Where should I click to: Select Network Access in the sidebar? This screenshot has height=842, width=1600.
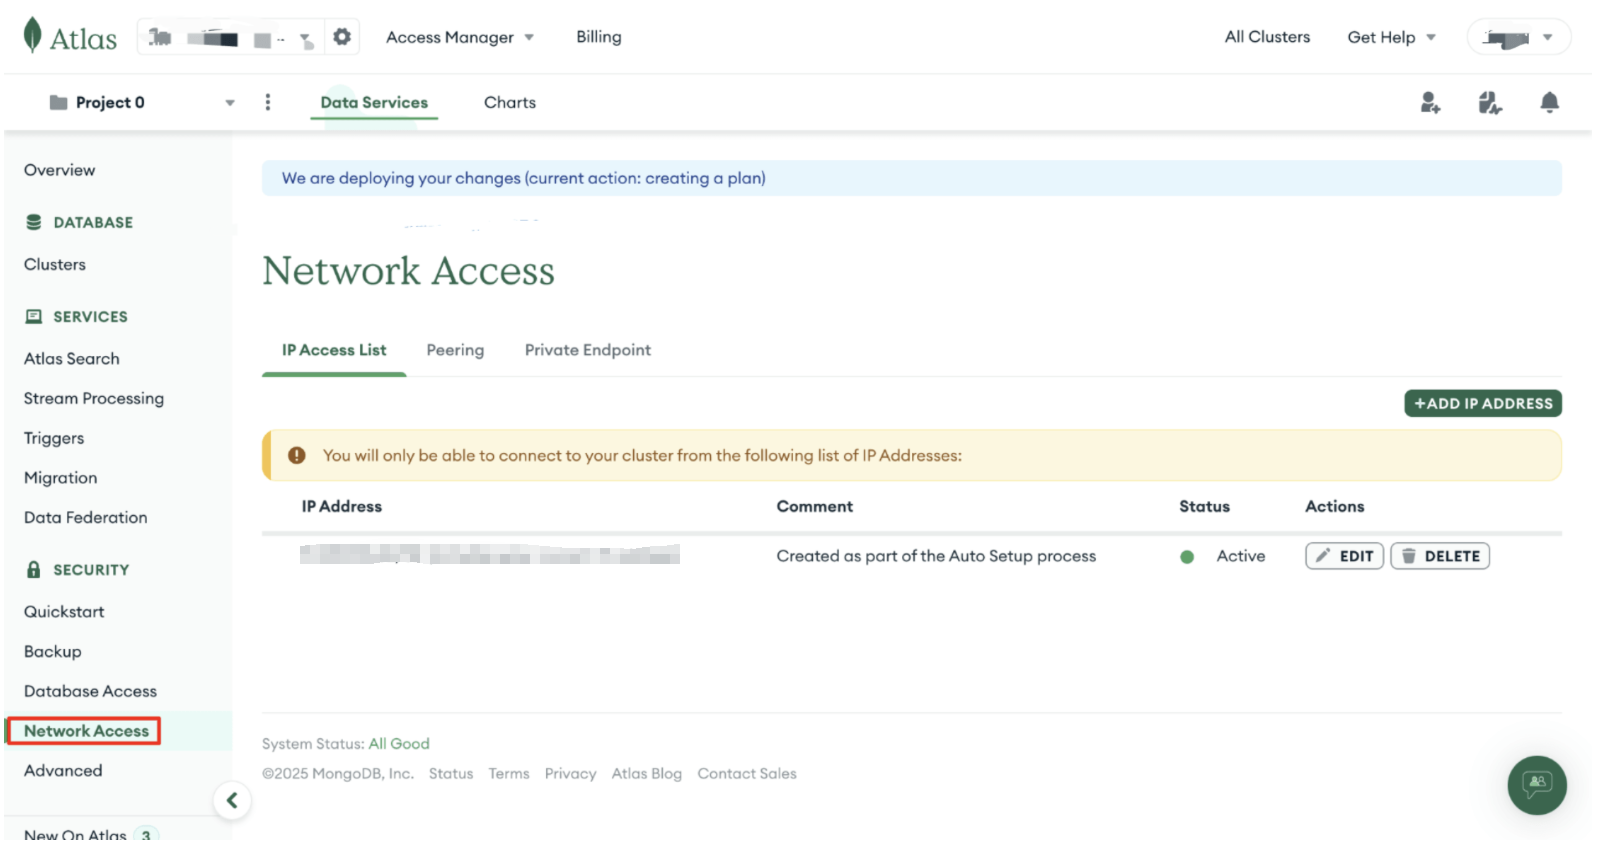[x=86, y=731]
